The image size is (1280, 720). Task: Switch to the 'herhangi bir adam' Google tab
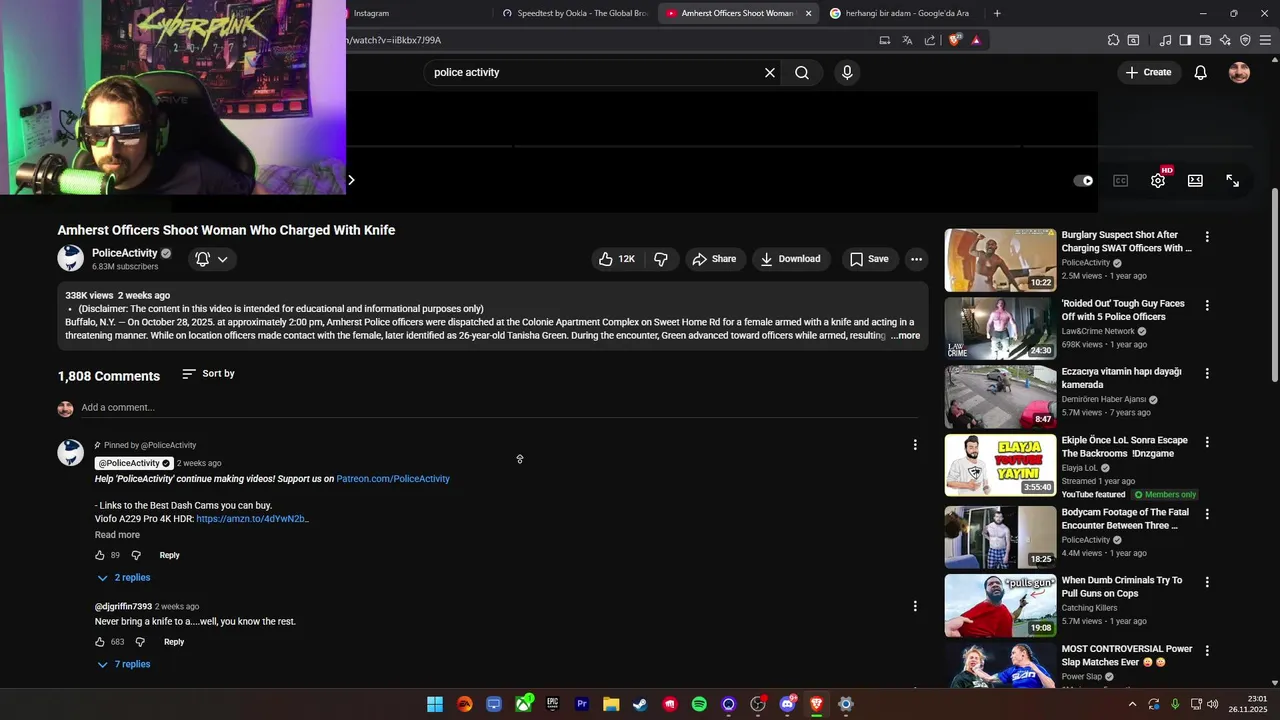coord(900,13)
